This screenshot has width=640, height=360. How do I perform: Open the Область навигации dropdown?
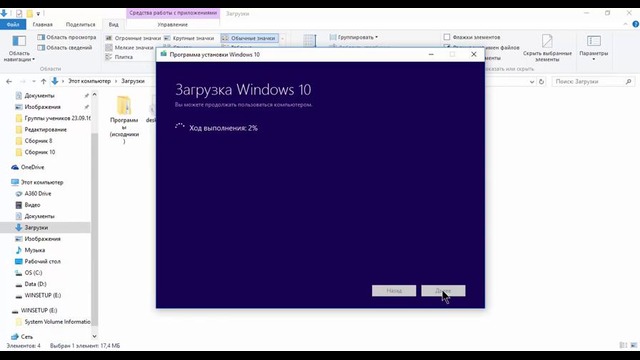pos(19,48)
